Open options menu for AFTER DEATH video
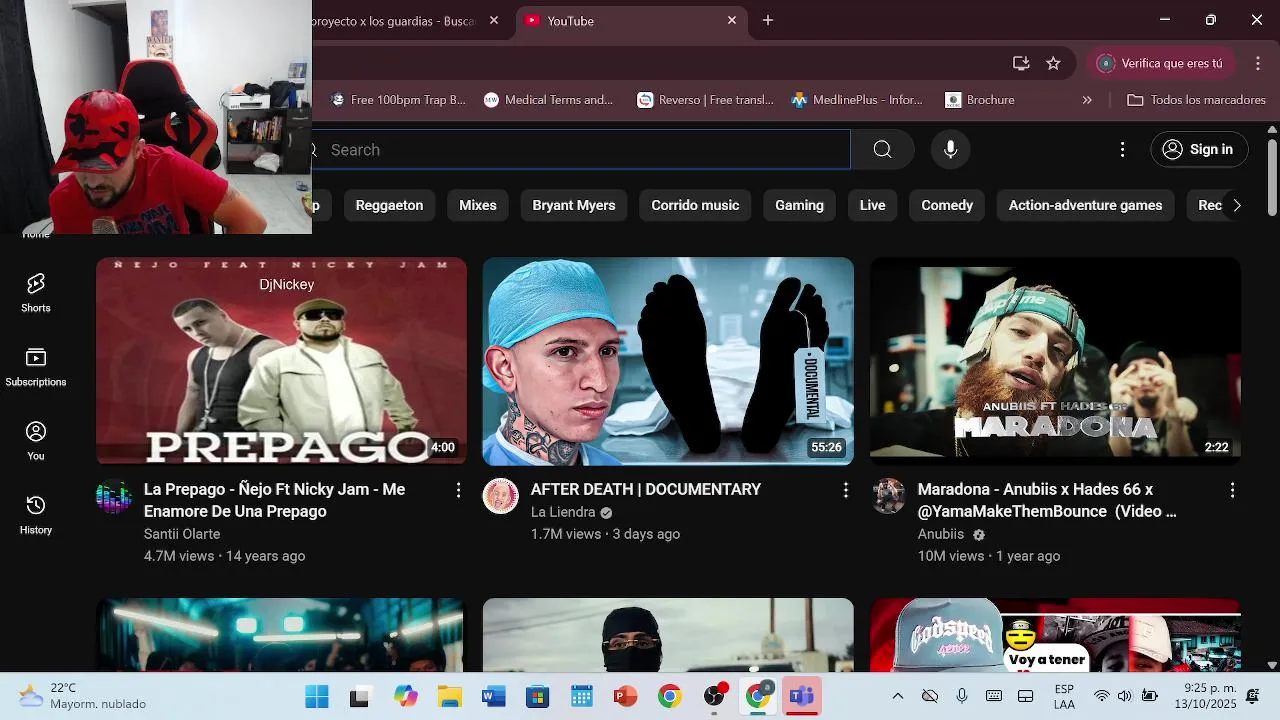The image size is (1280, 720). tap(845, 490)
